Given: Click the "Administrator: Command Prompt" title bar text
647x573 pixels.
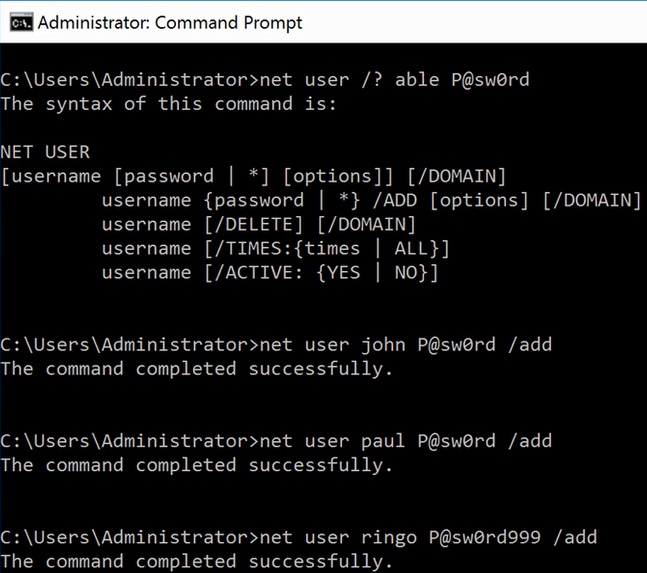Looking at the screenshot, I should [169, 22].
